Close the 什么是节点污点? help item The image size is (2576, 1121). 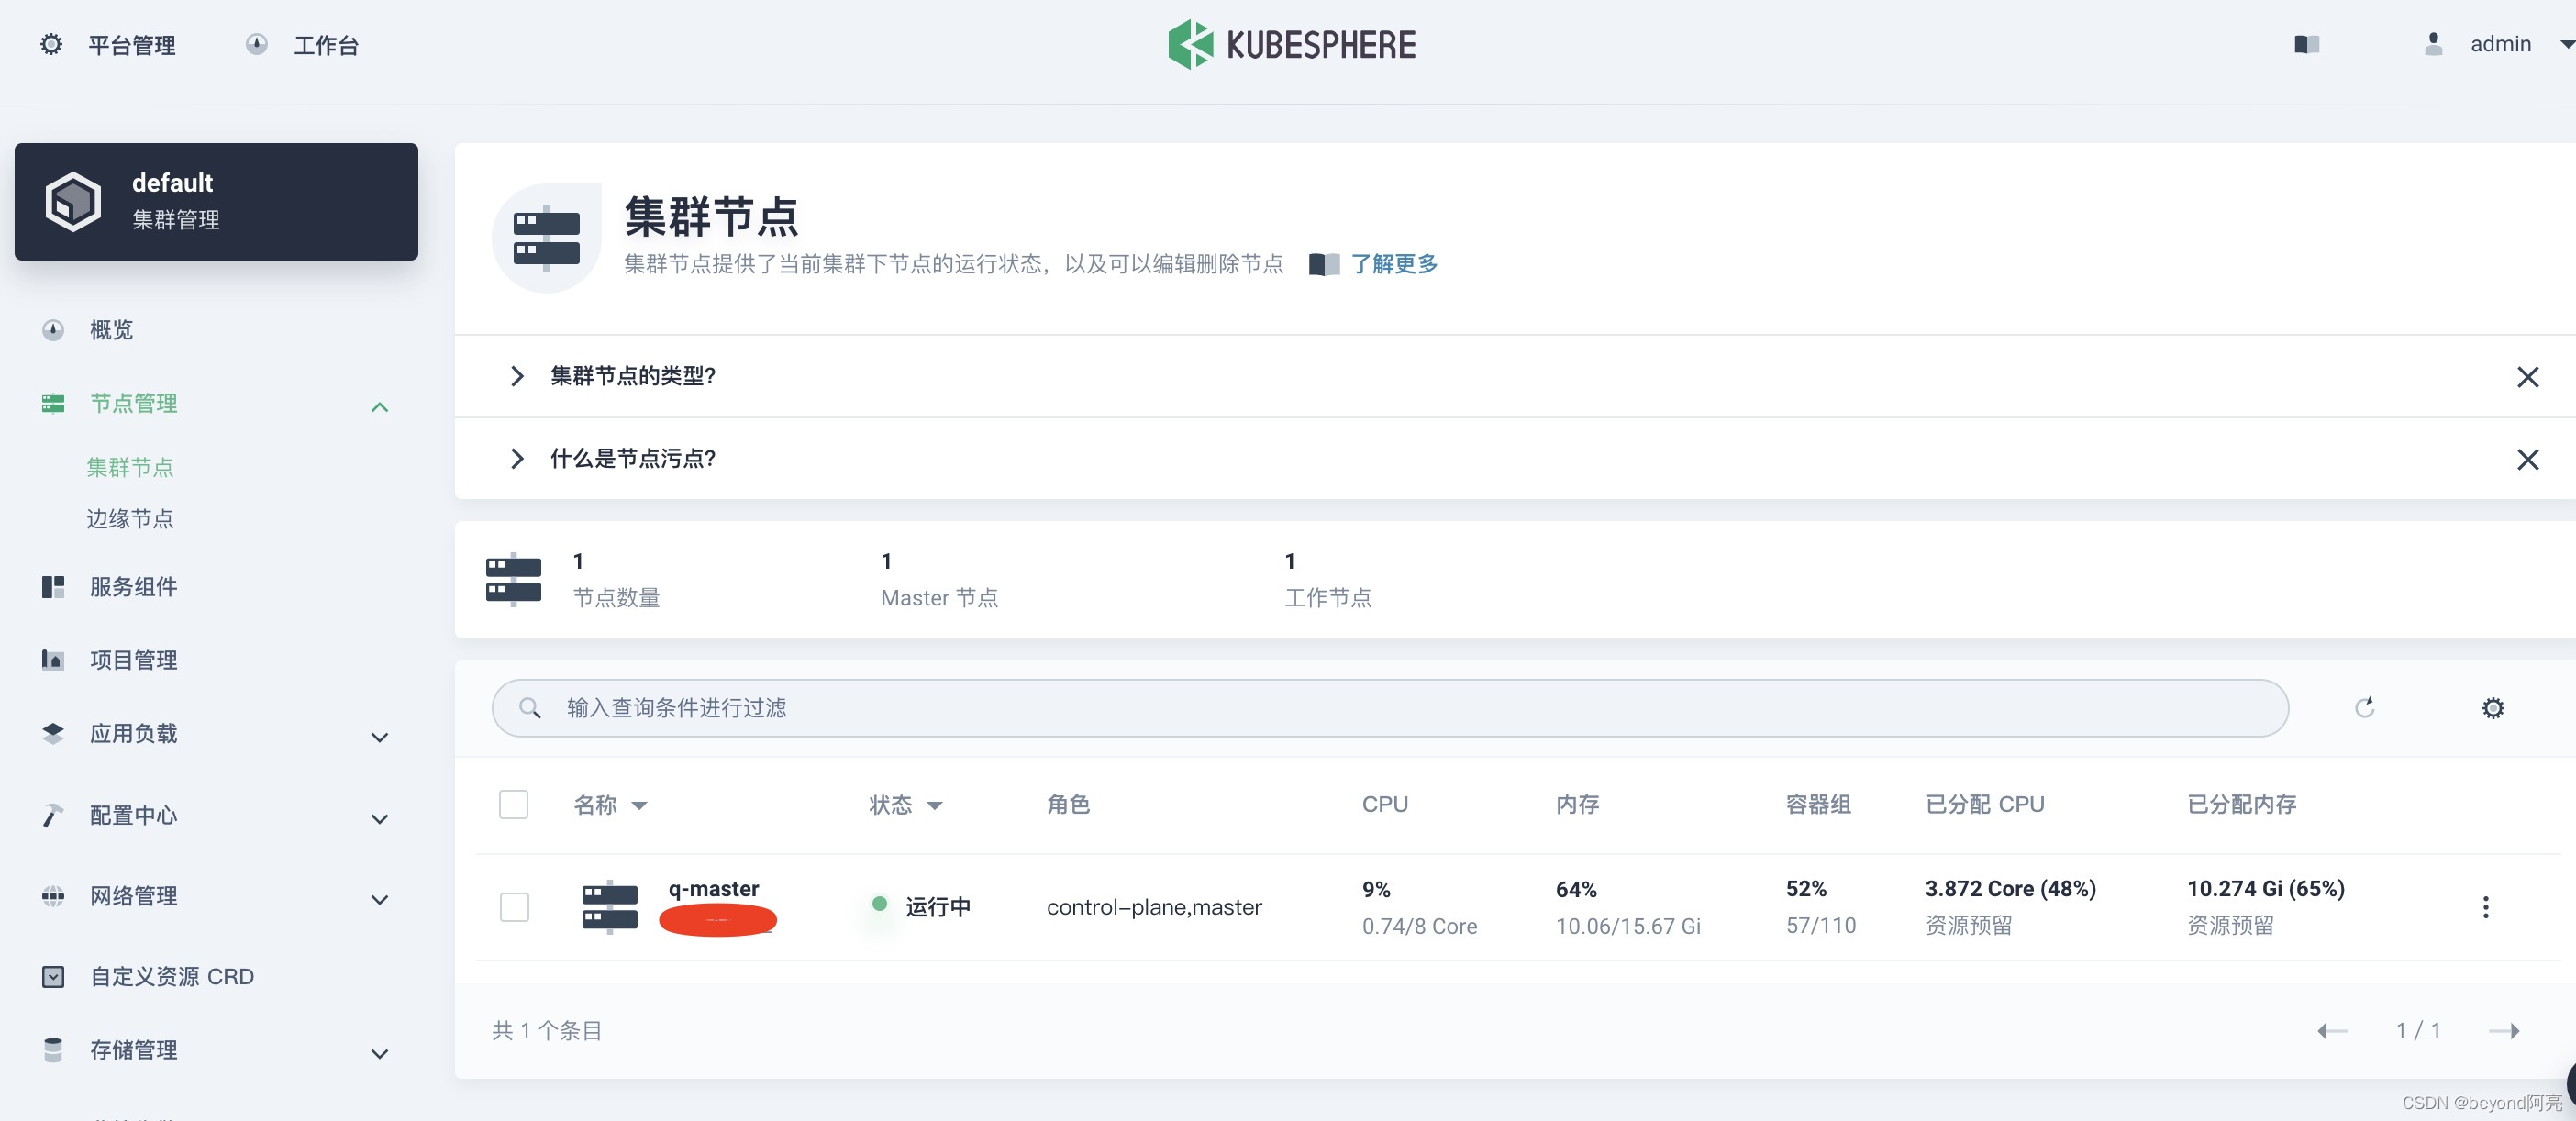pos(2527,459)
